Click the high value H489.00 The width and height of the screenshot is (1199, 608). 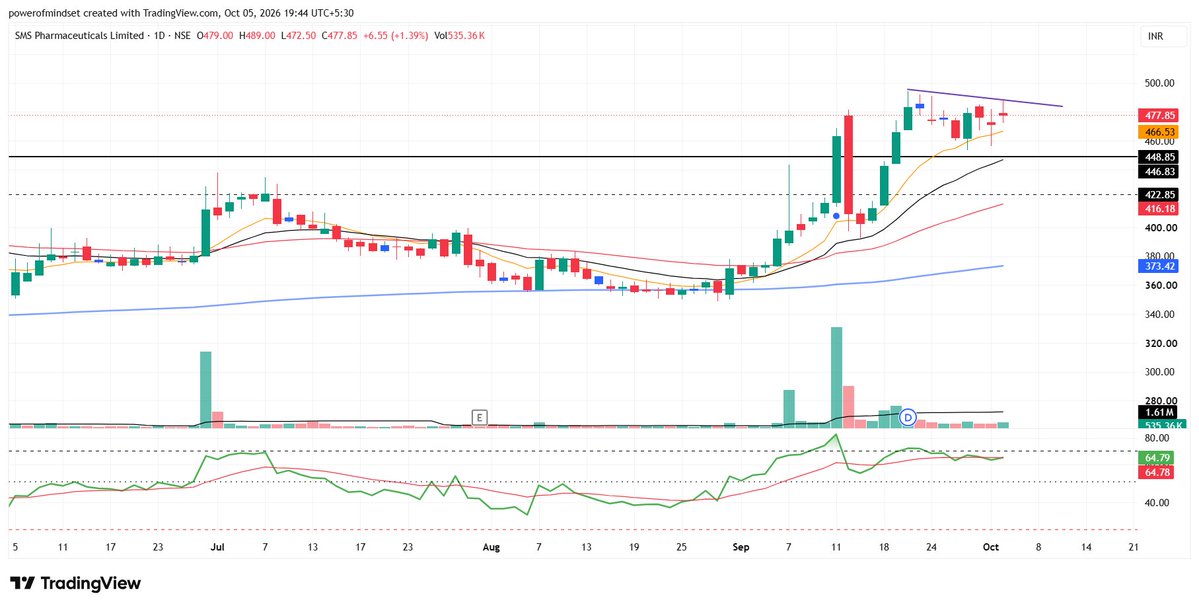coord(258,35)
